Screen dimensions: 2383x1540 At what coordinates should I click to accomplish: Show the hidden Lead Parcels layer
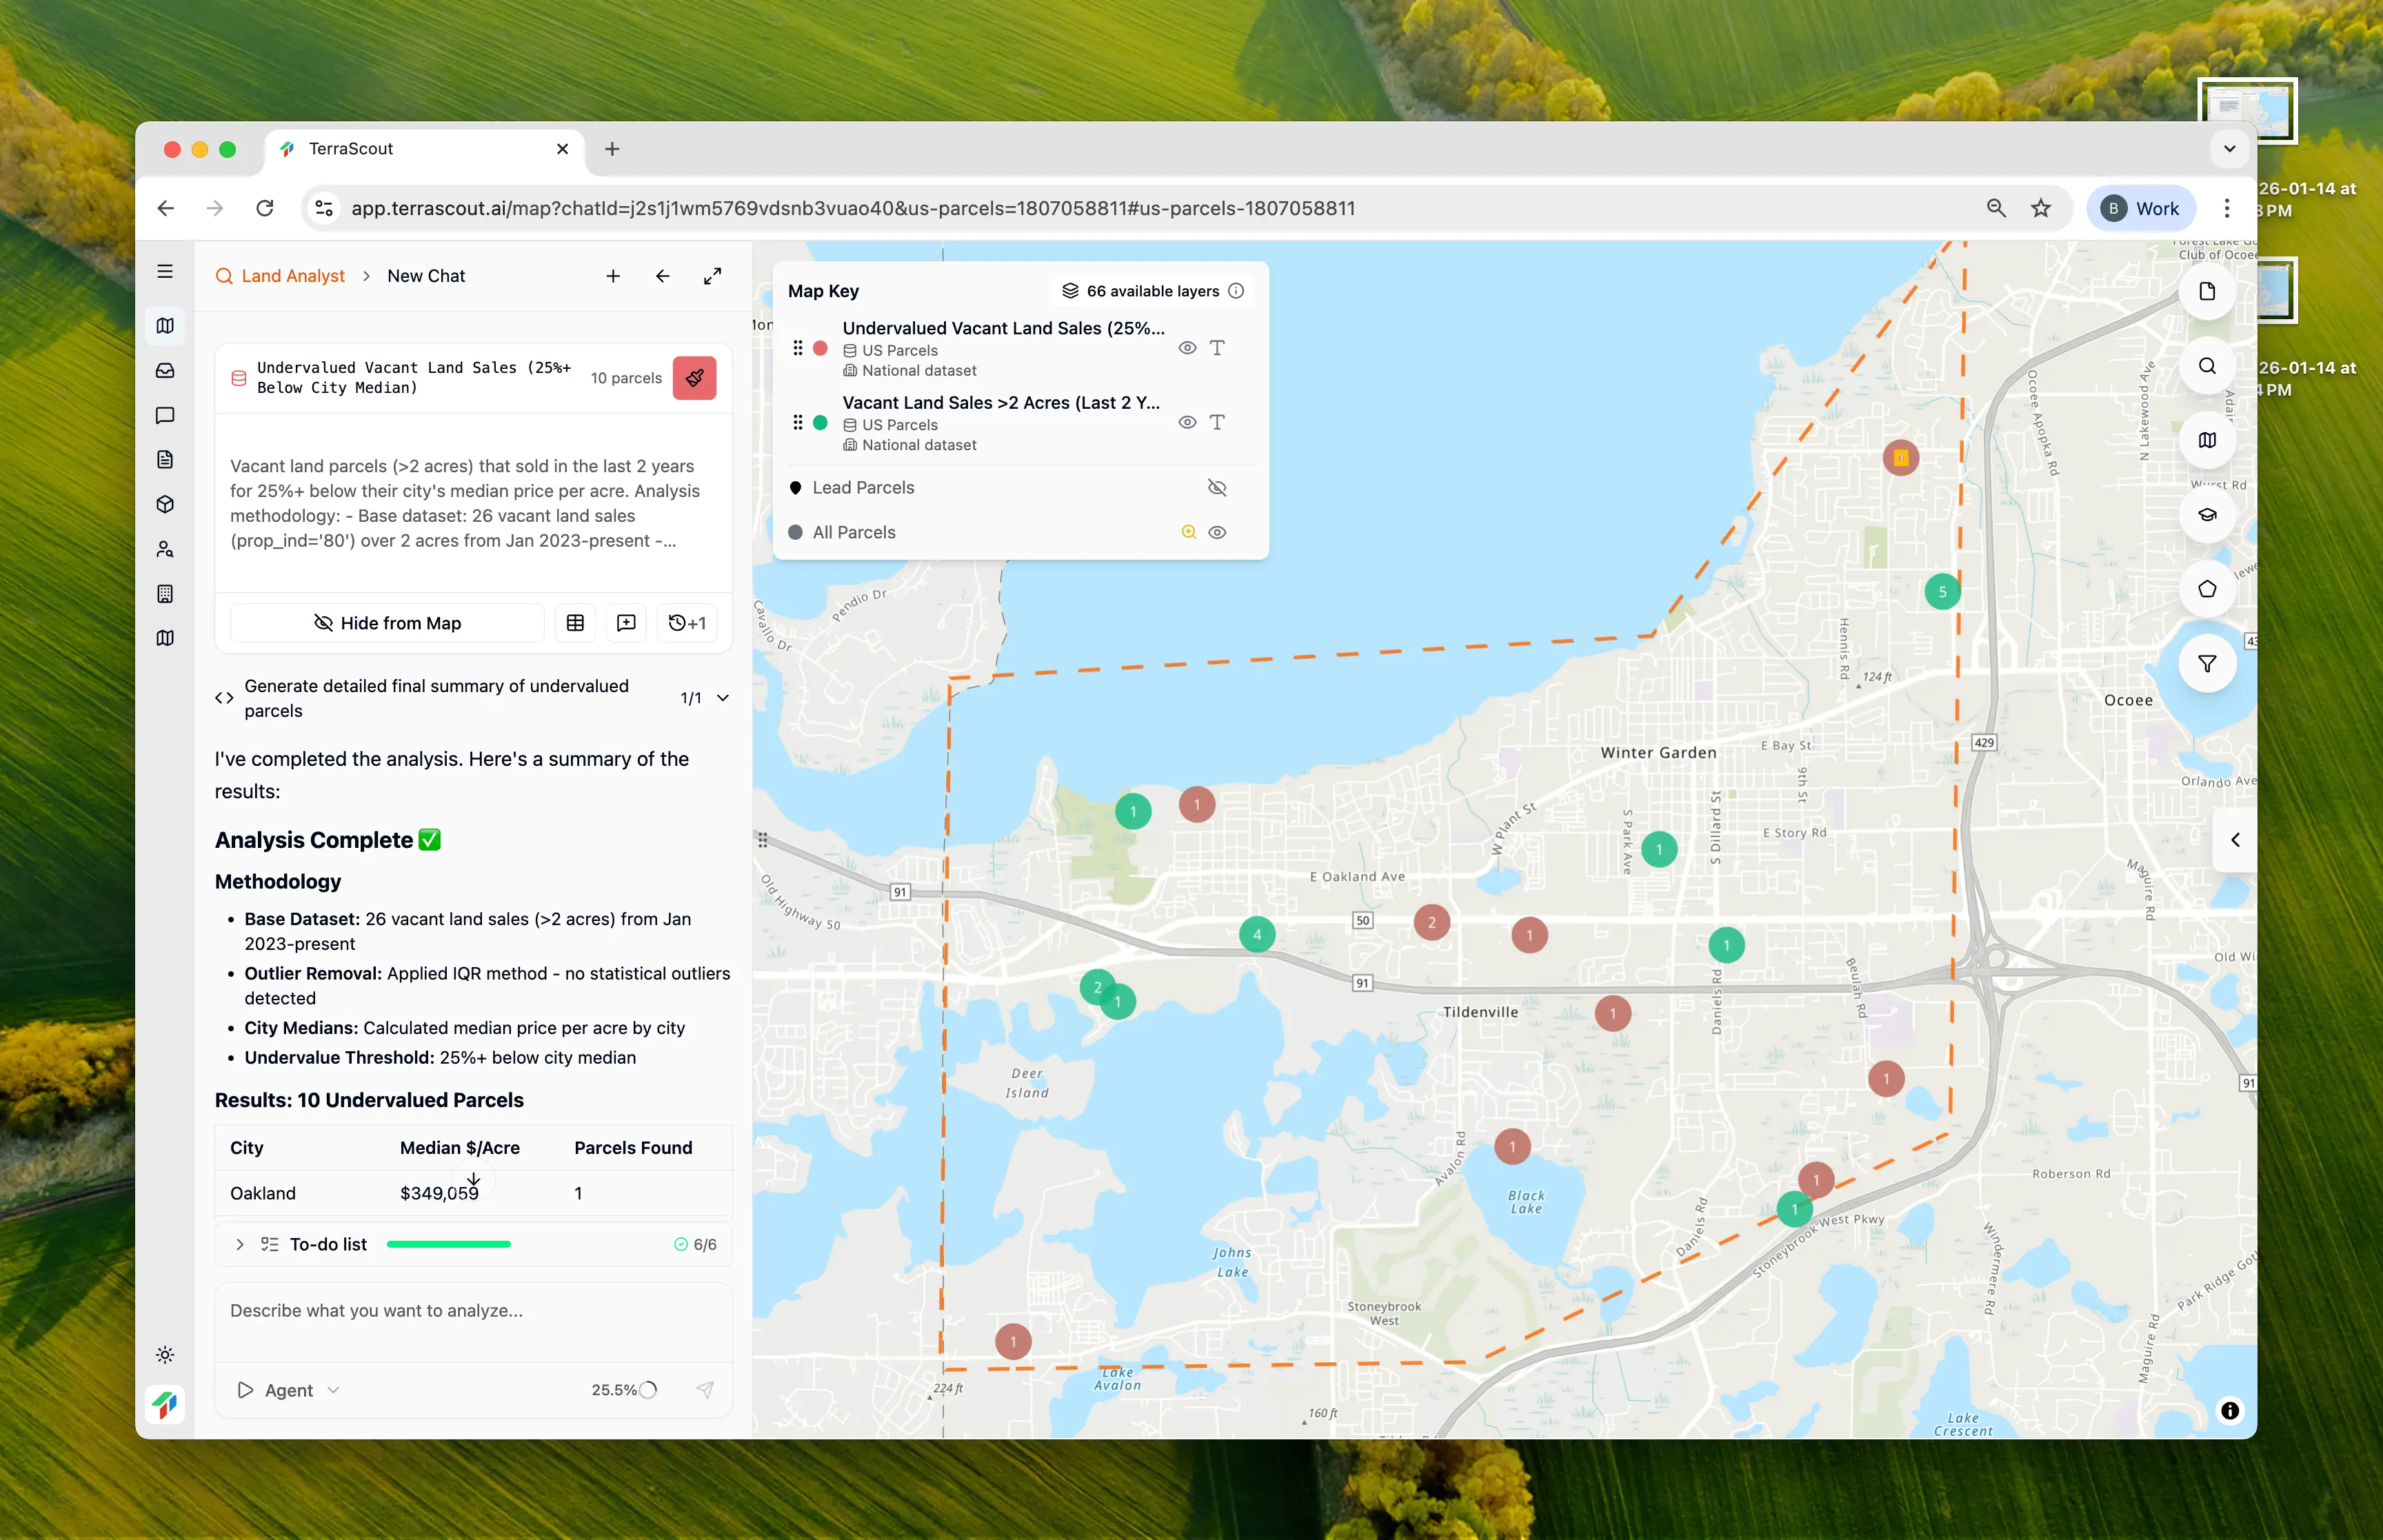[1216, 488]
